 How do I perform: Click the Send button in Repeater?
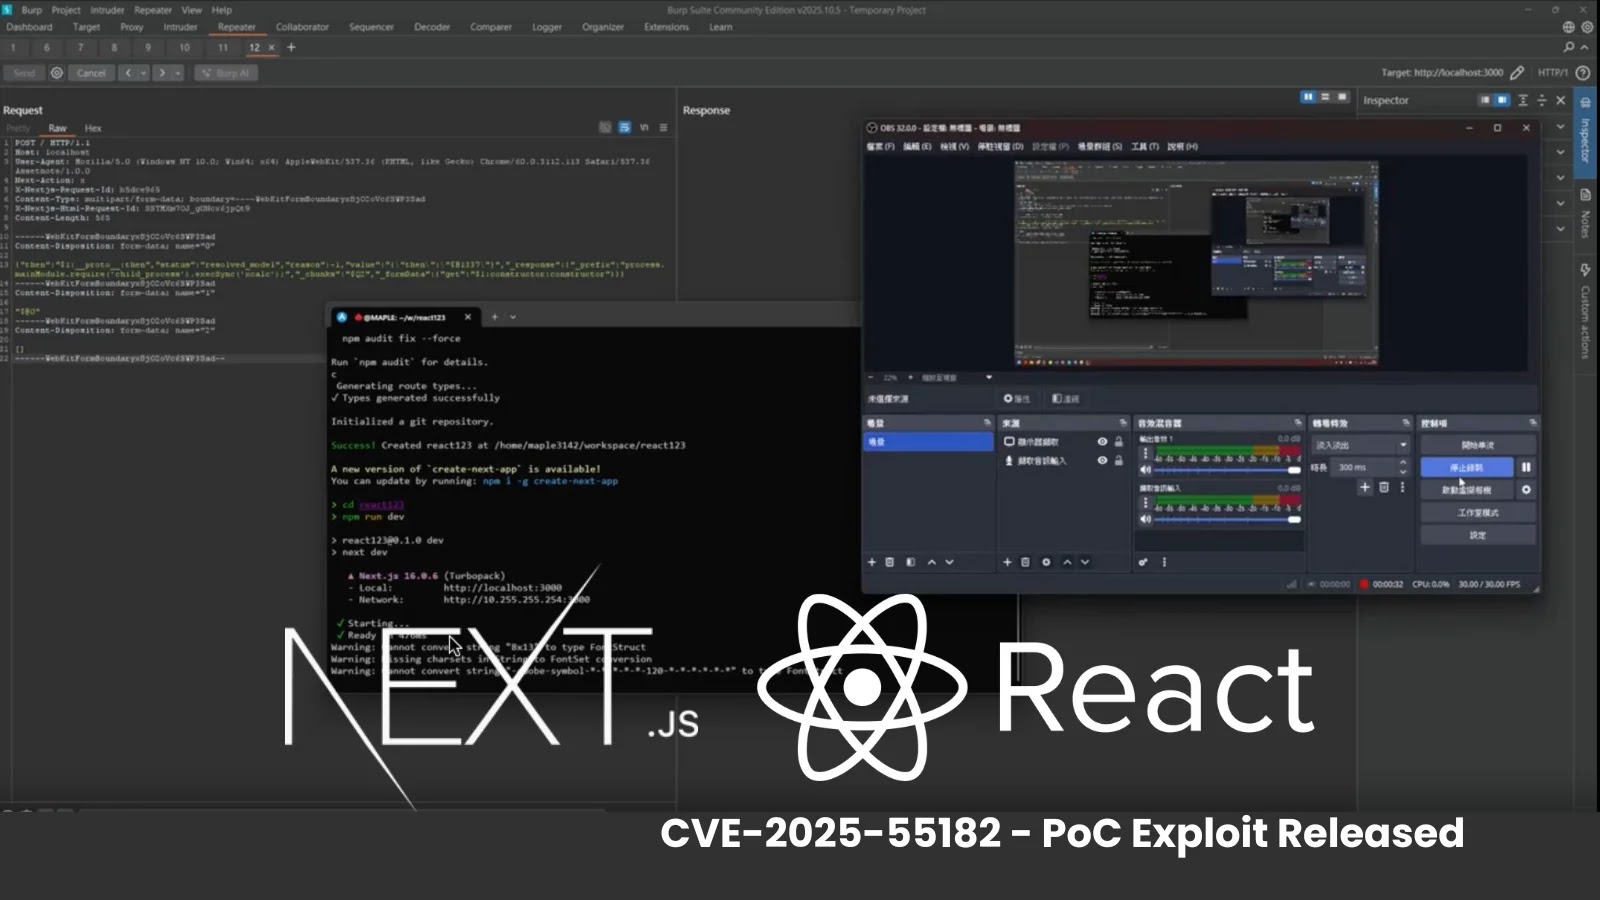pos(22,72)
